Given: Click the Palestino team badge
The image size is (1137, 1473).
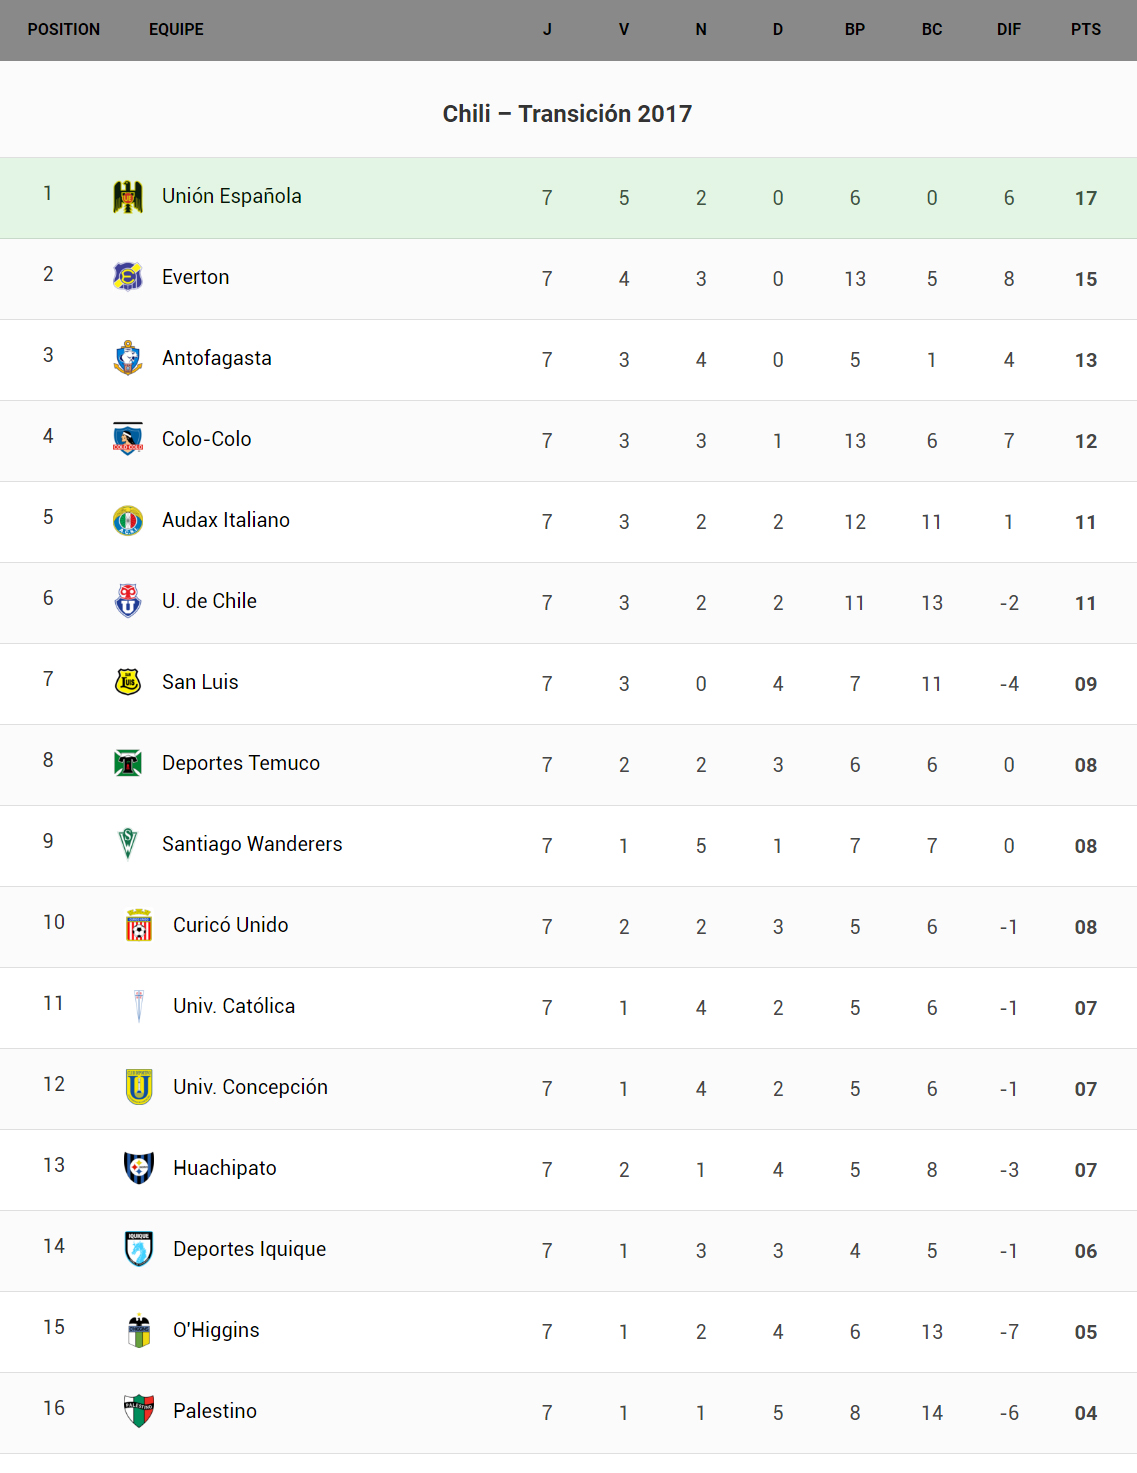Looking at the screenshot, I should pyautogui.click(x=139, y=1411).
